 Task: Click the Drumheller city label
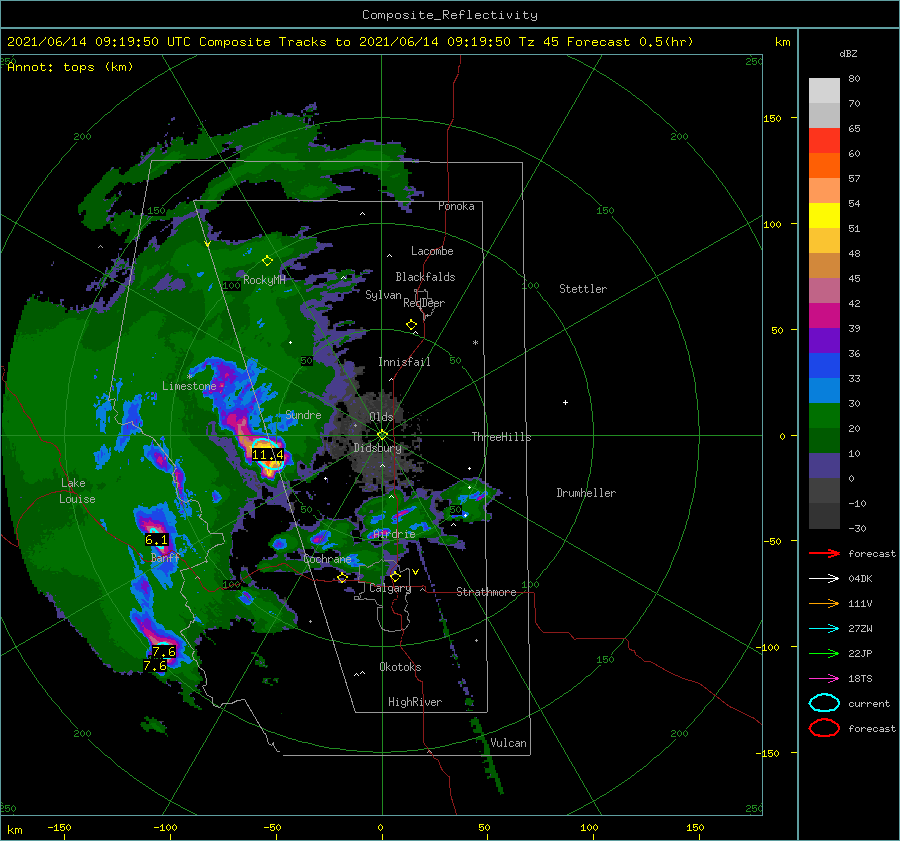[x=586, y=493]
